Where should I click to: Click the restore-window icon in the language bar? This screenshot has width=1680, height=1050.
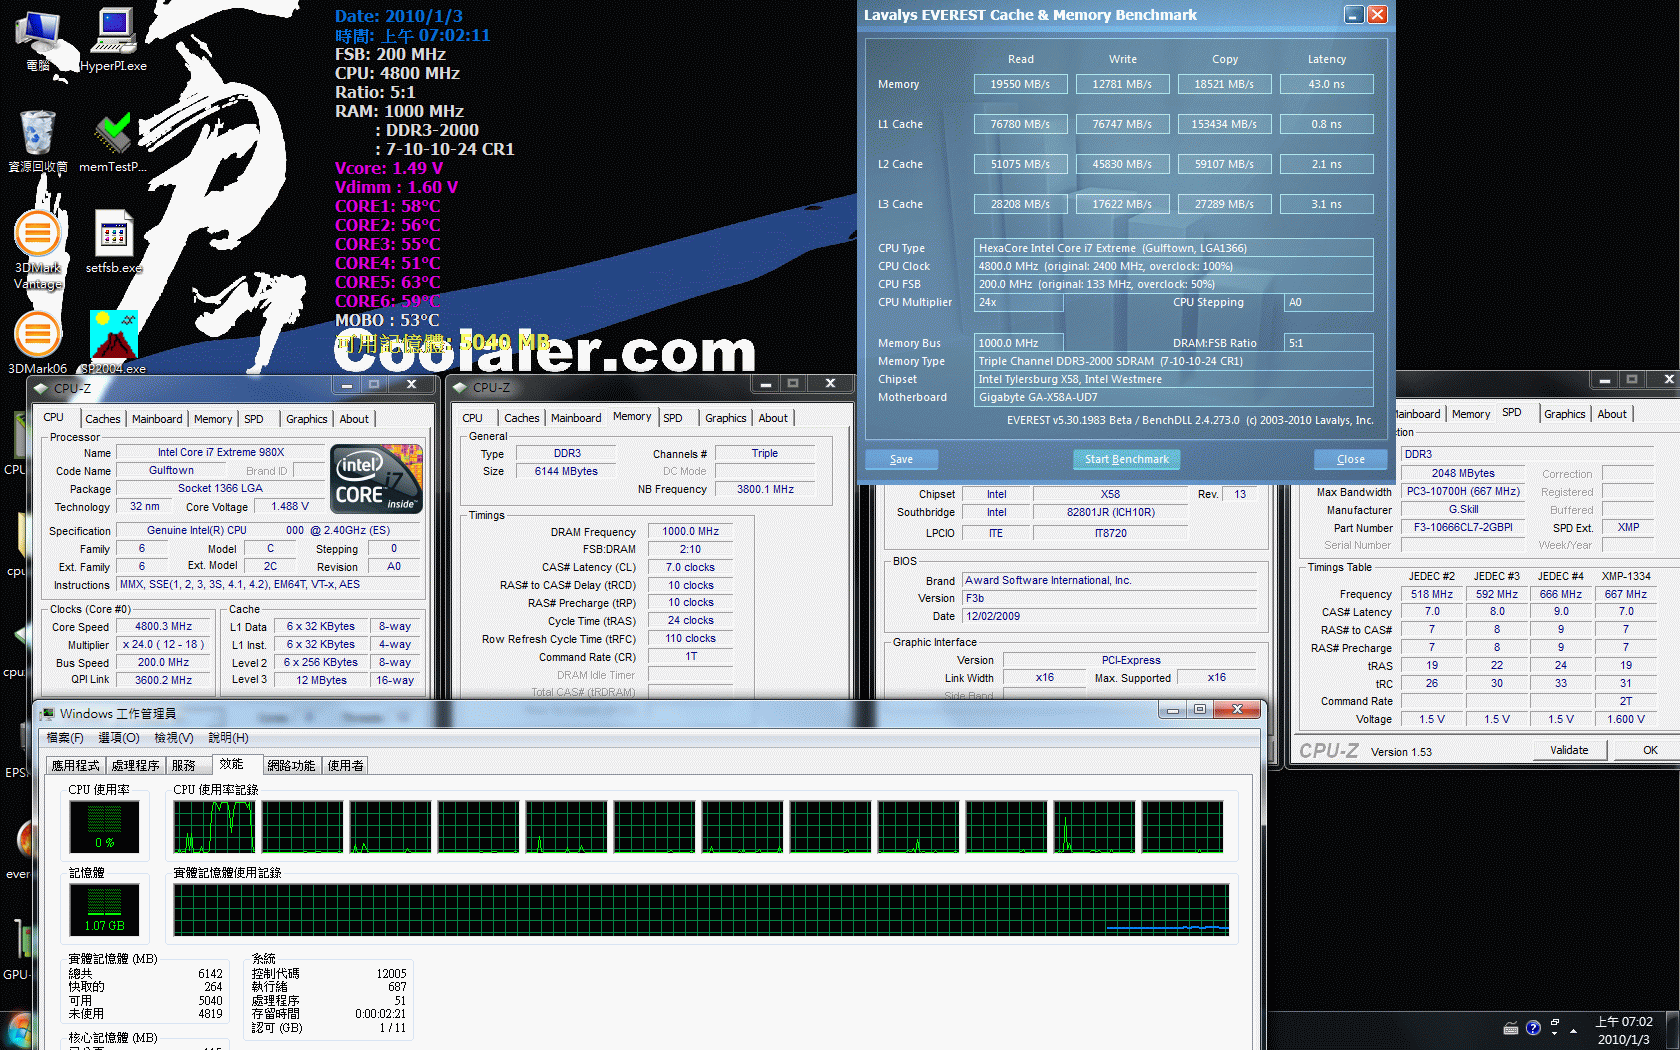[1554, 1024]
